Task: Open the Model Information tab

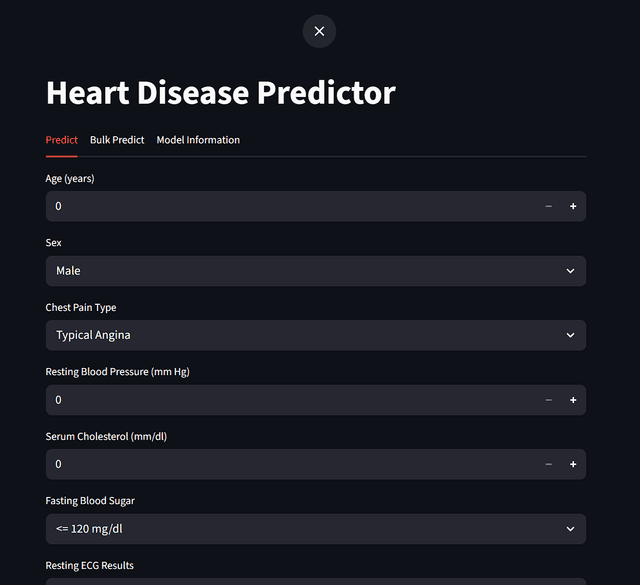Action: 198,140
